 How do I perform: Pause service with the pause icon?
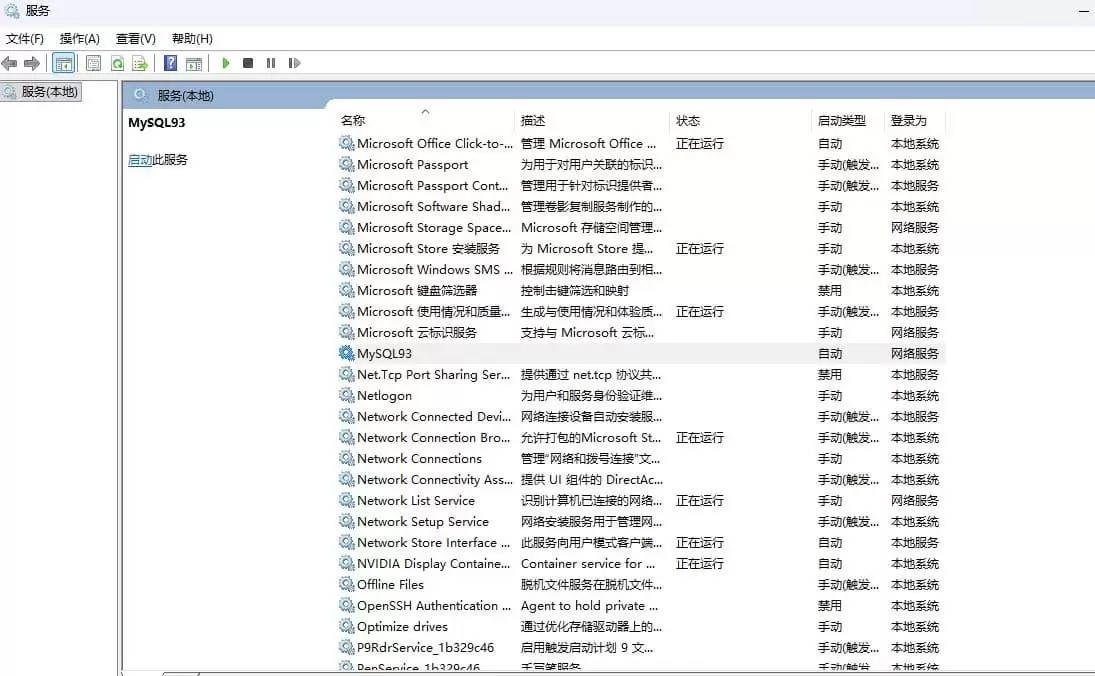point(271,64)
